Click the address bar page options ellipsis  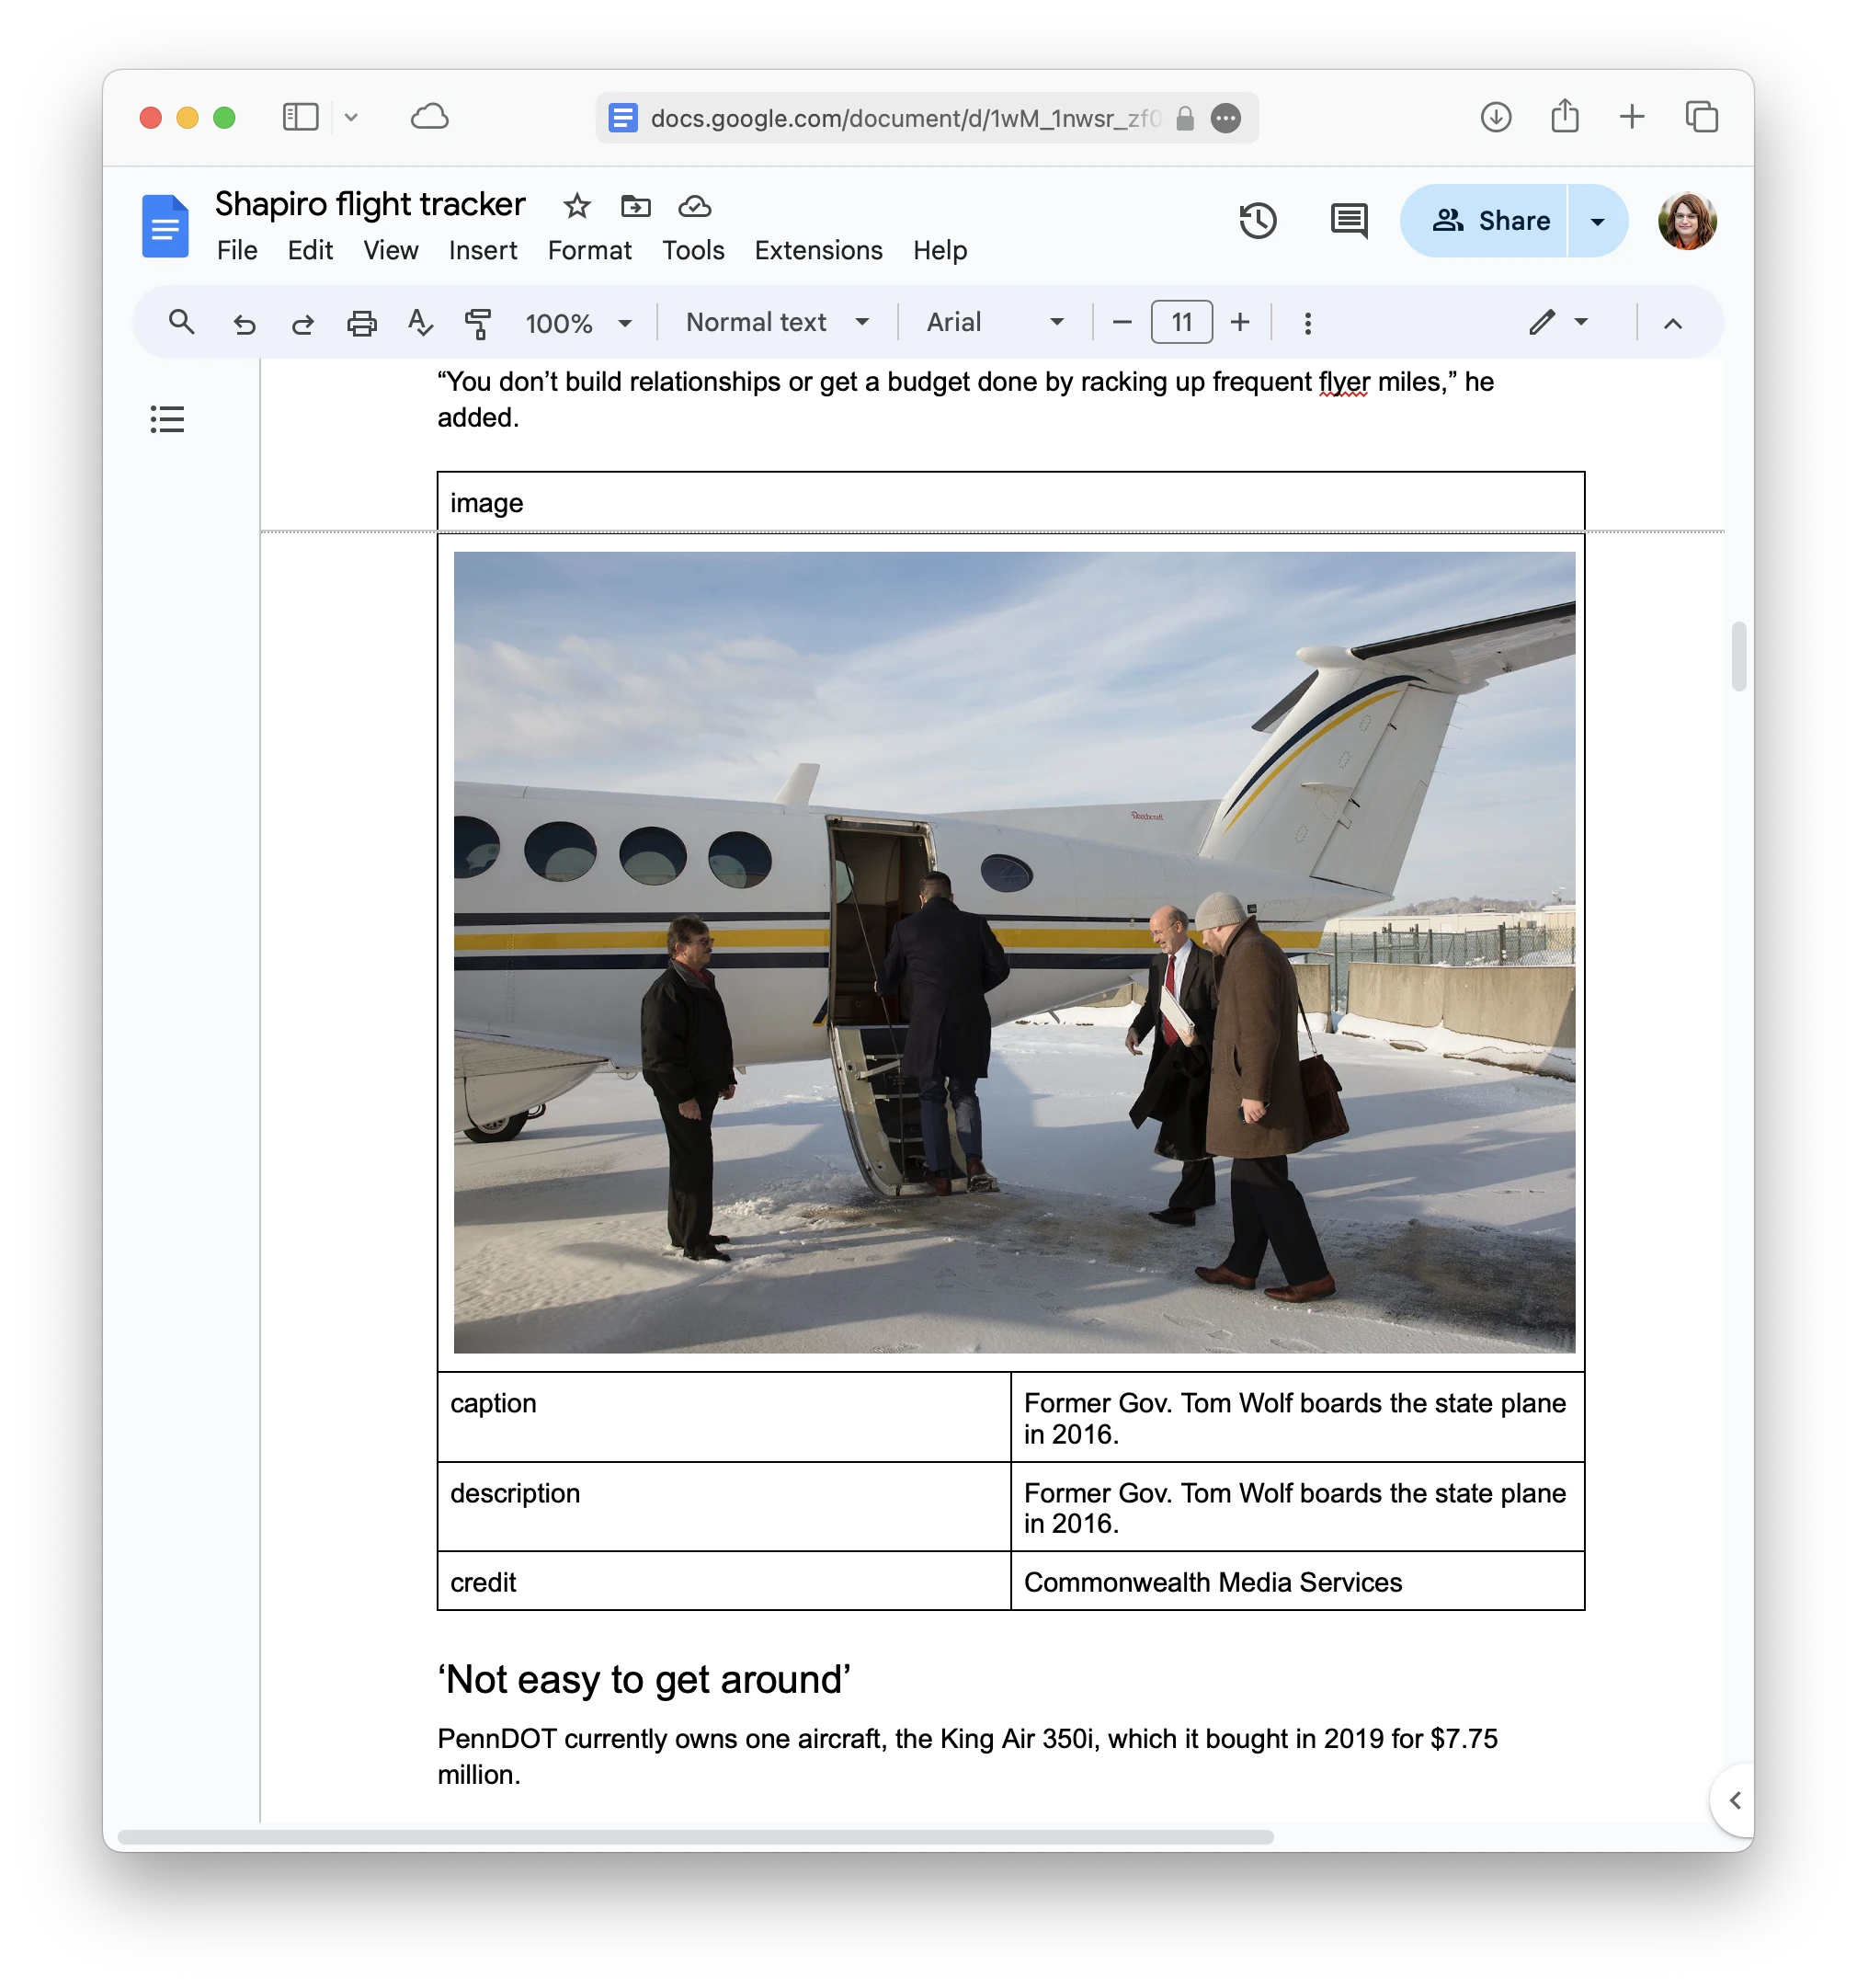pyautogui.click(x=1226, y=118)
